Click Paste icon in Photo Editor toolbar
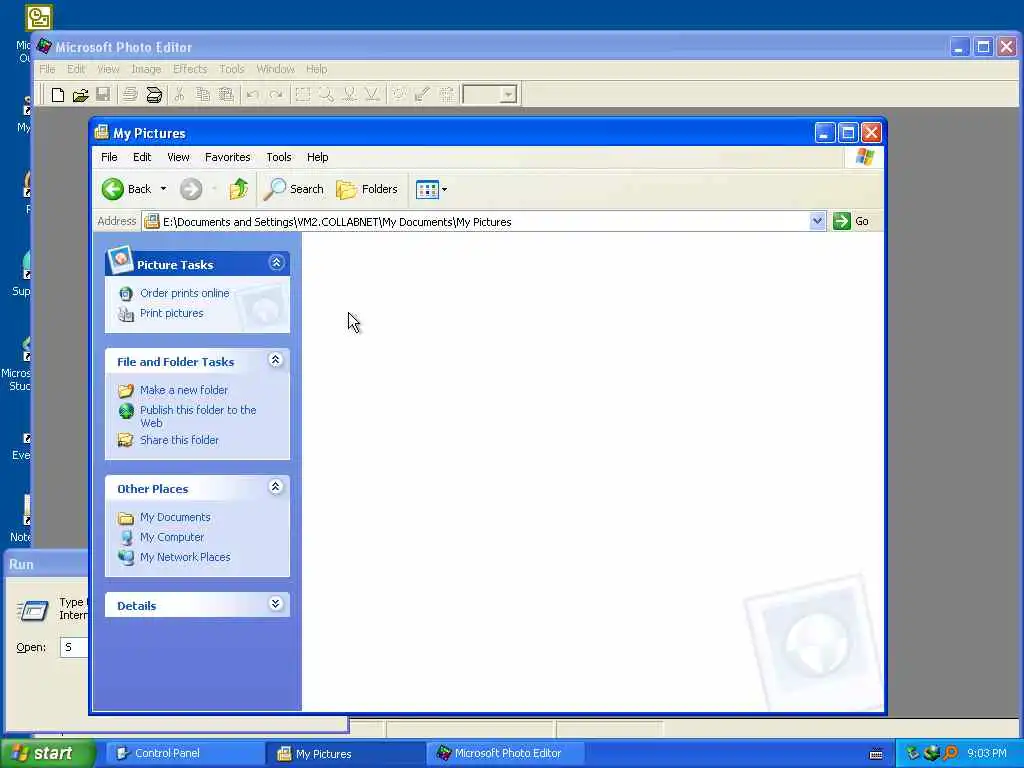This screenshot has height=768, width=1024. 226,95
